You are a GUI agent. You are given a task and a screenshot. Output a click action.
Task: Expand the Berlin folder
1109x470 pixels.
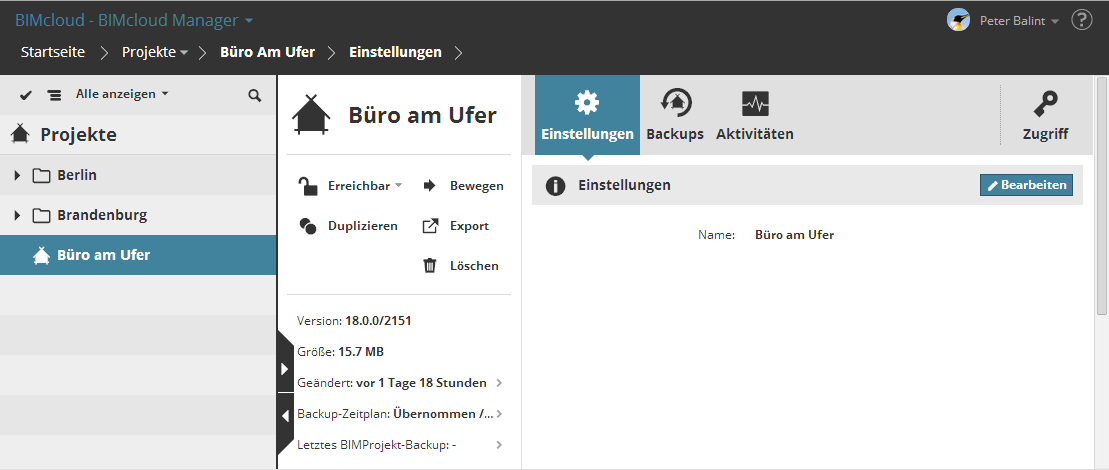pos(17,176)
